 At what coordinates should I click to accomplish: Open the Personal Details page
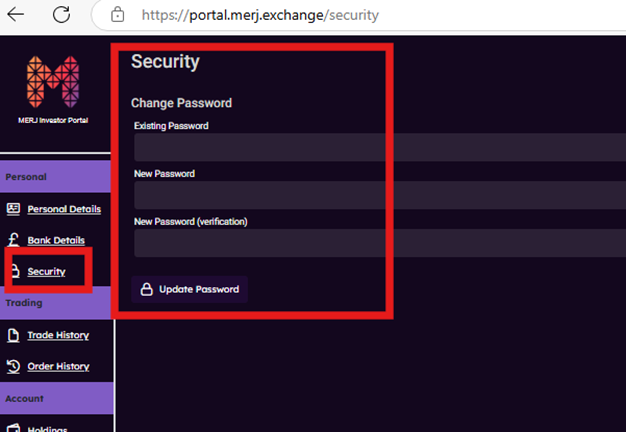tap(64, 209)
